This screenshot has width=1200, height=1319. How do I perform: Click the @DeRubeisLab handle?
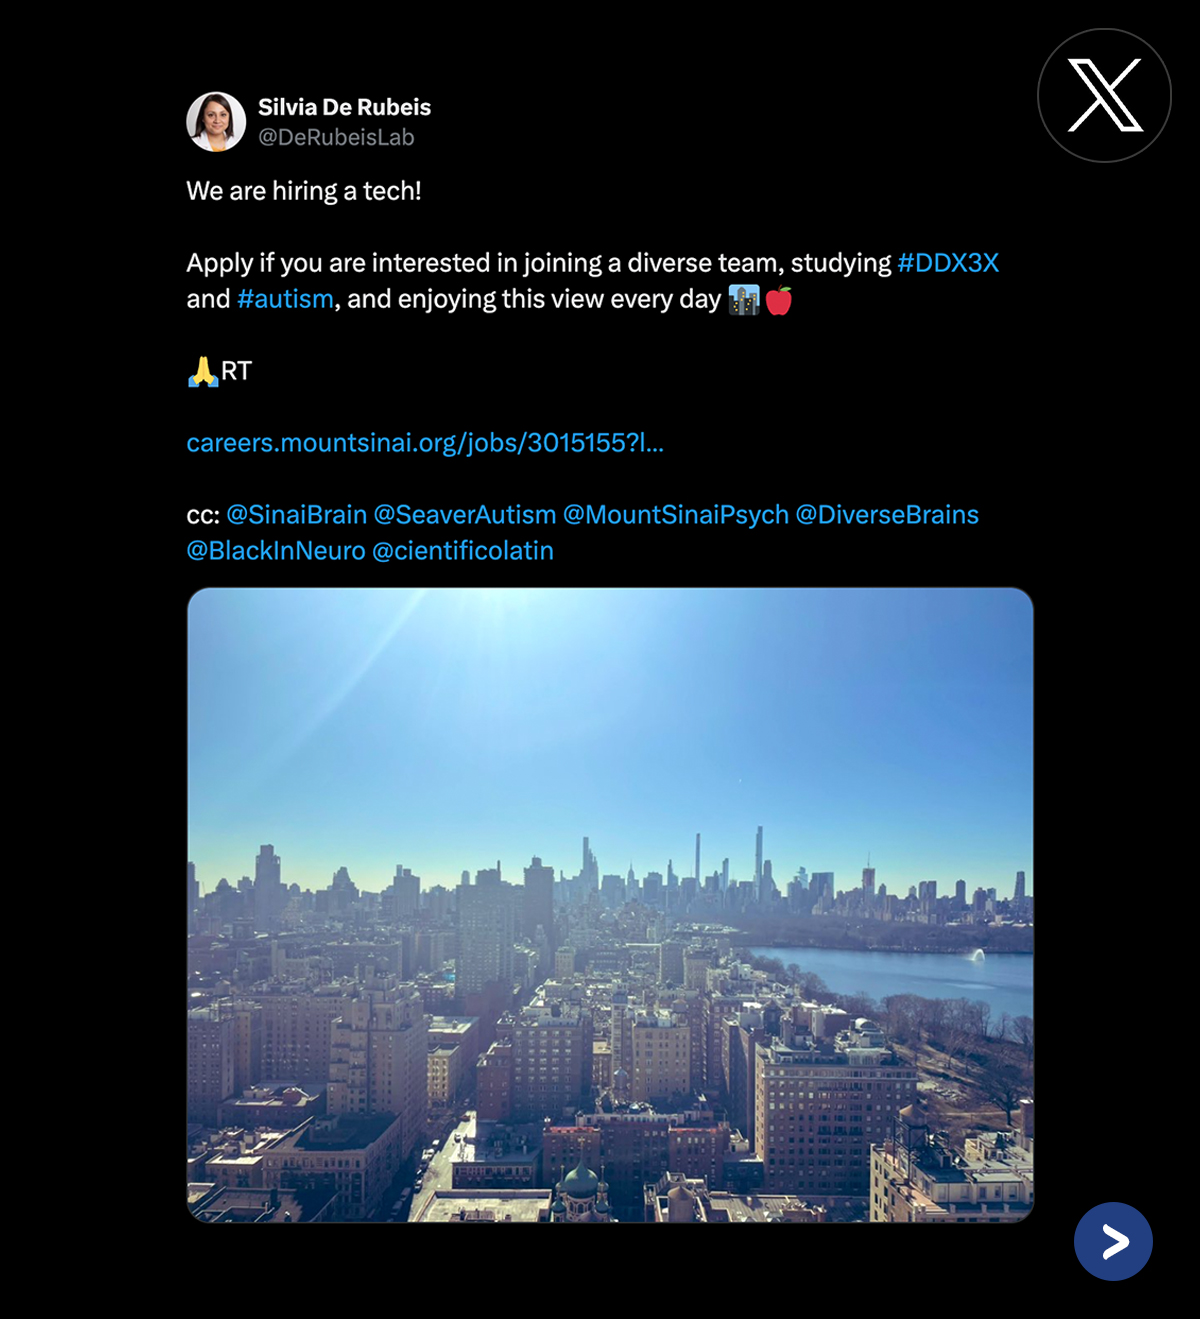(x=336, y=137)
